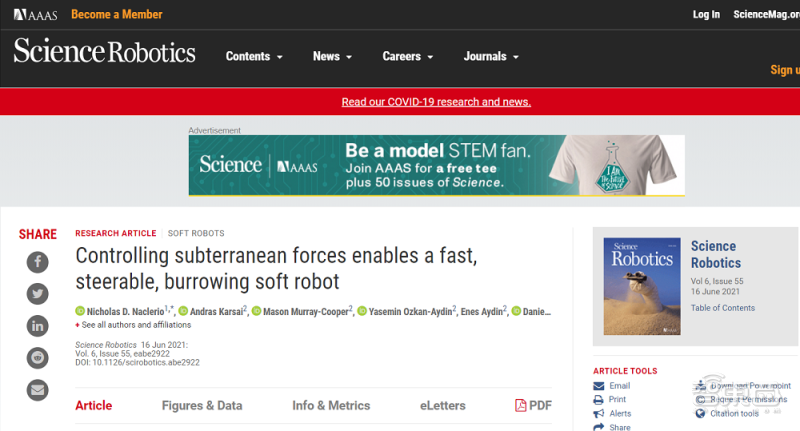Click the Science Robotics issue title link
The height and width of the screenshot is (431, 800).
[716, 255]
